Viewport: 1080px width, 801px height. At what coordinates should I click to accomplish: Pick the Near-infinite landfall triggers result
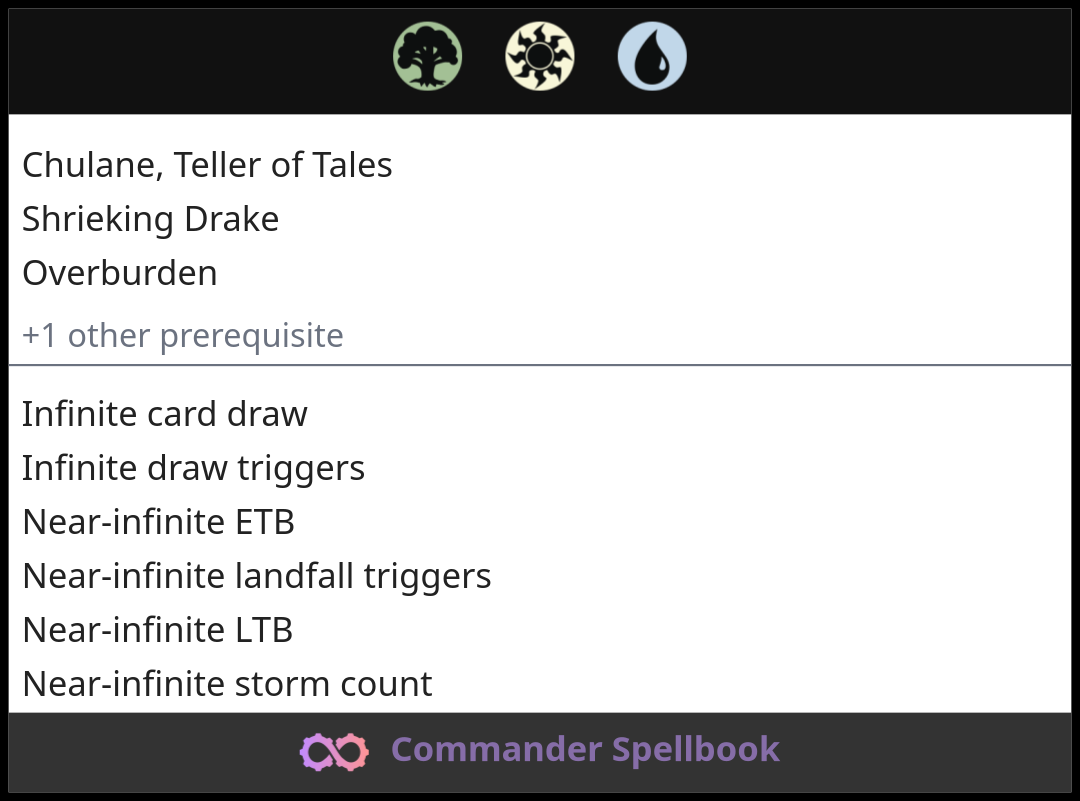coord(256,576)
